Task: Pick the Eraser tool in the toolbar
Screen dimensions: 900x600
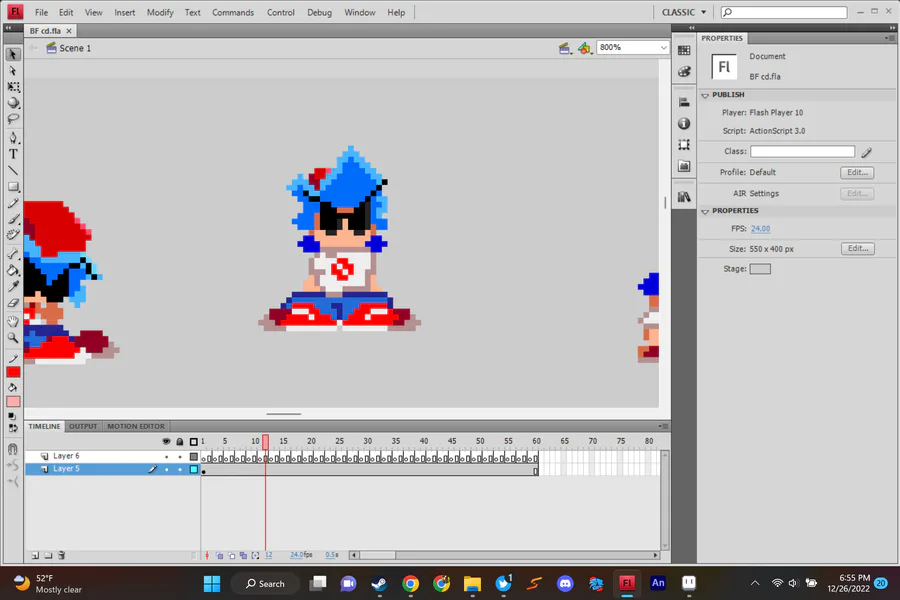Action: pyautogui.click(x=13, y=303)
